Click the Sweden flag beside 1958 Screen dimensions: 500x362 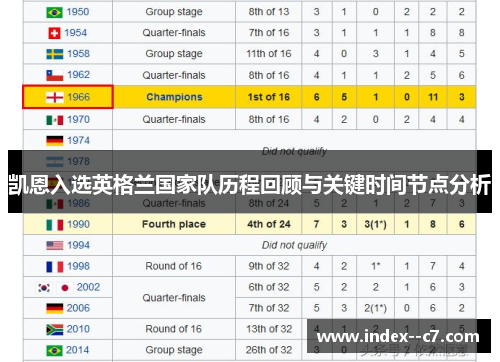coord(54,54)
